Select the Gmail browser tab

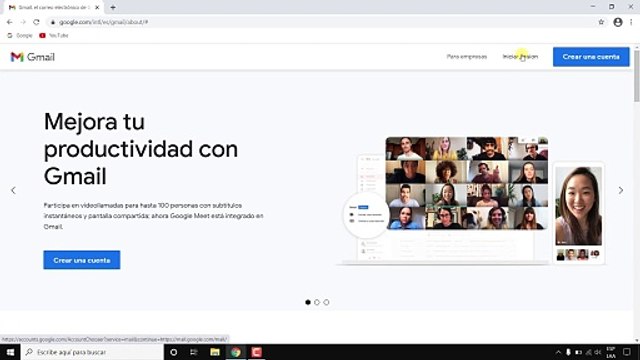point(54,7)
